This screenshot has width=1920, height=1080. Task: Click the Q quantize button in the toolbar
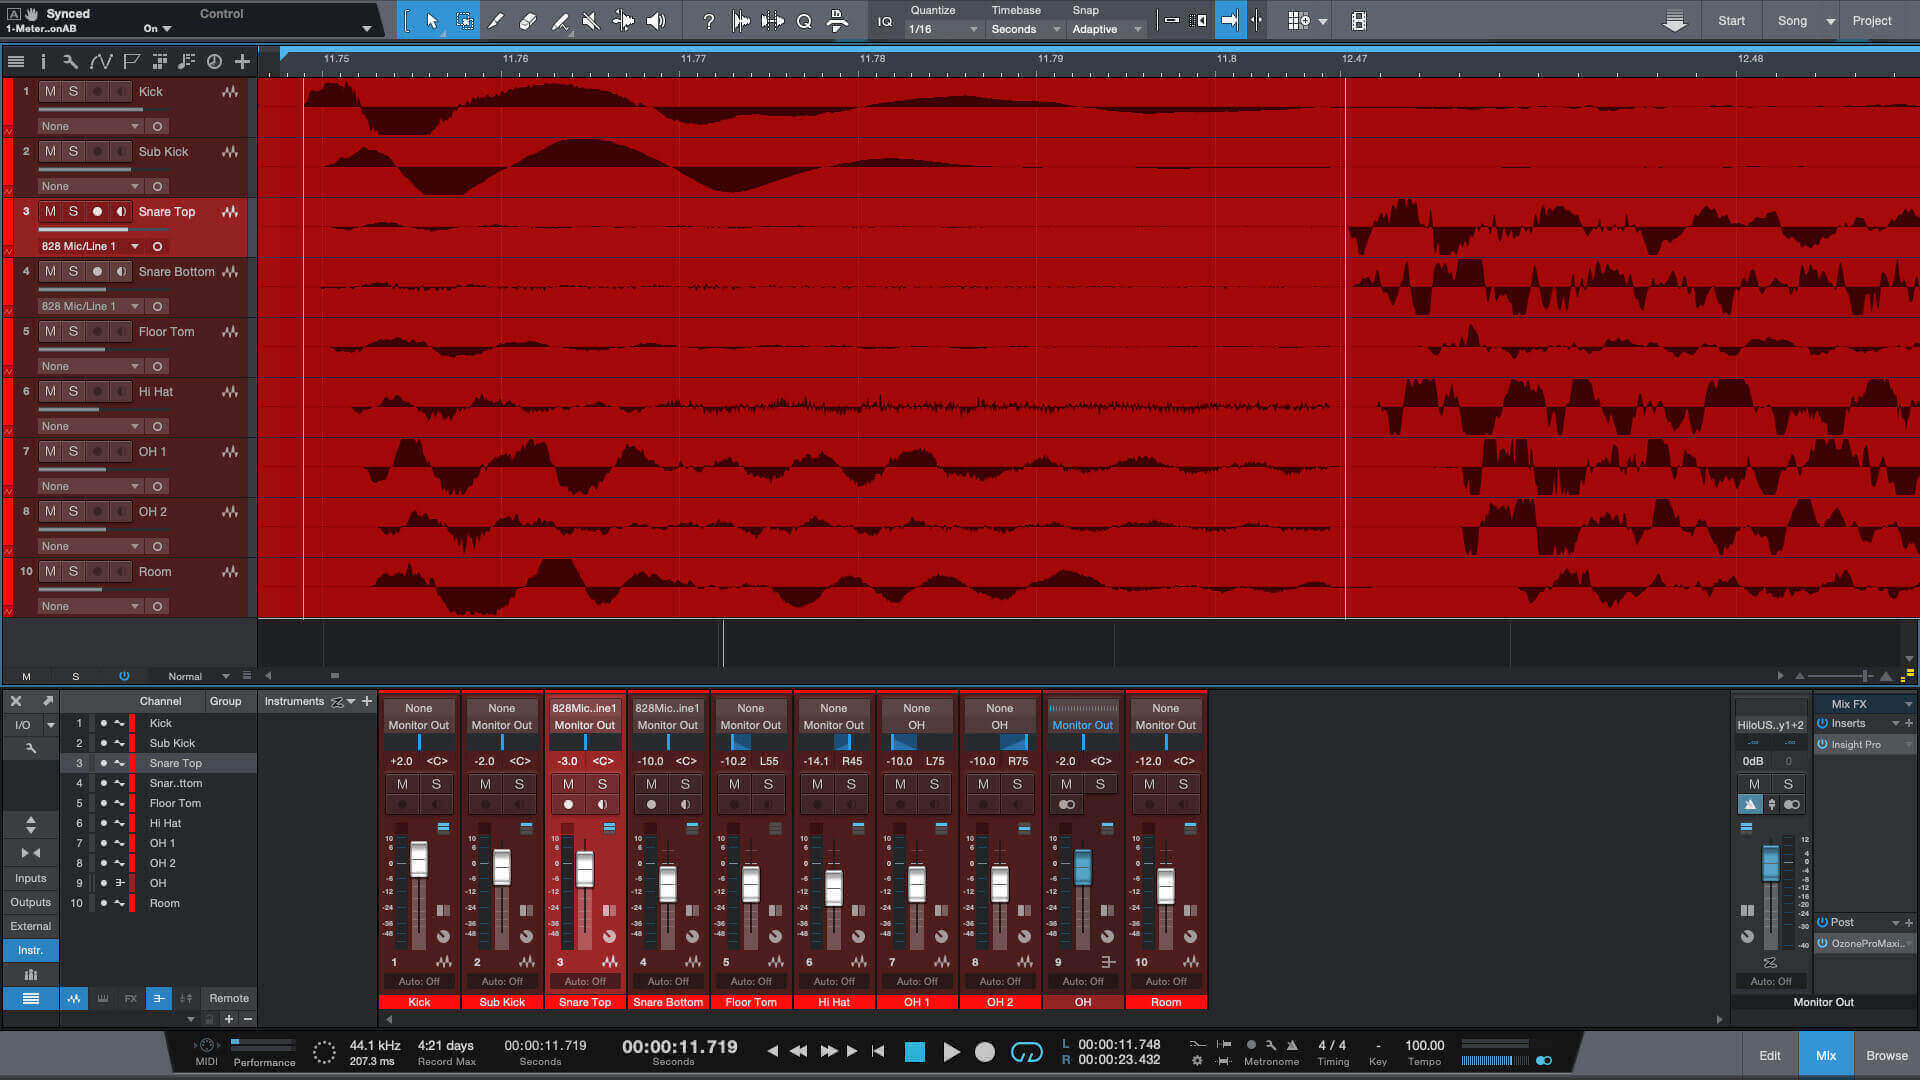(x=804, y=20)
